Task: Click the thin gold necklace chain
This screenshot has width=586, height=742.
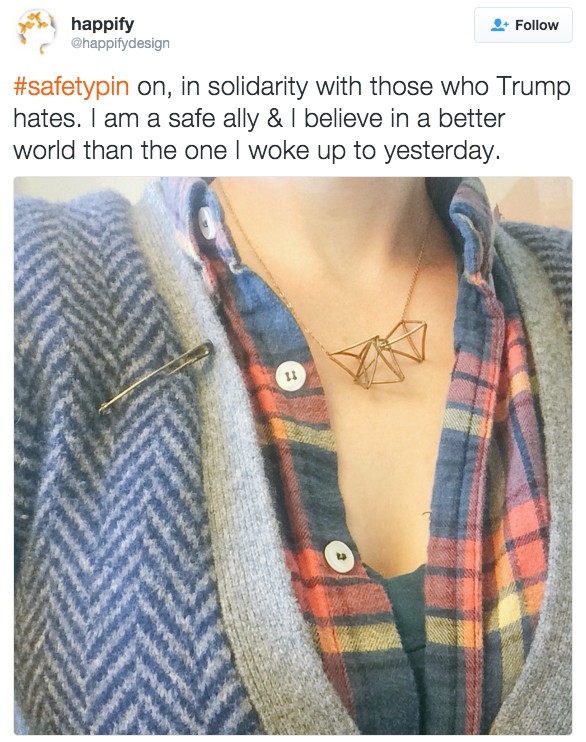Action: tap(265, 265)
